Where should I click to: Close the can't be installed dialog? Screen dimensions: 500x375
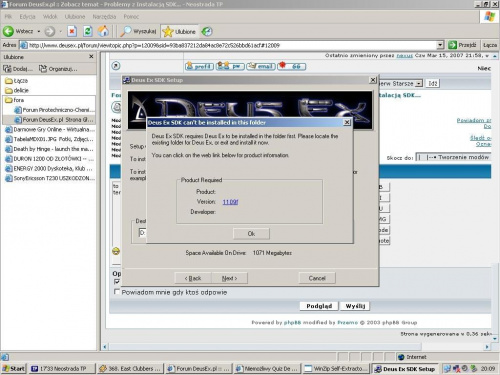point(347,122)
